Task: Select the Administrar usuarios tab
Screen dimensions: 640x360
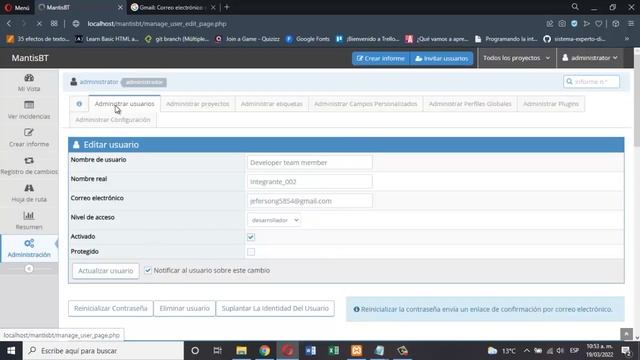Action: [x=124, y=104]
